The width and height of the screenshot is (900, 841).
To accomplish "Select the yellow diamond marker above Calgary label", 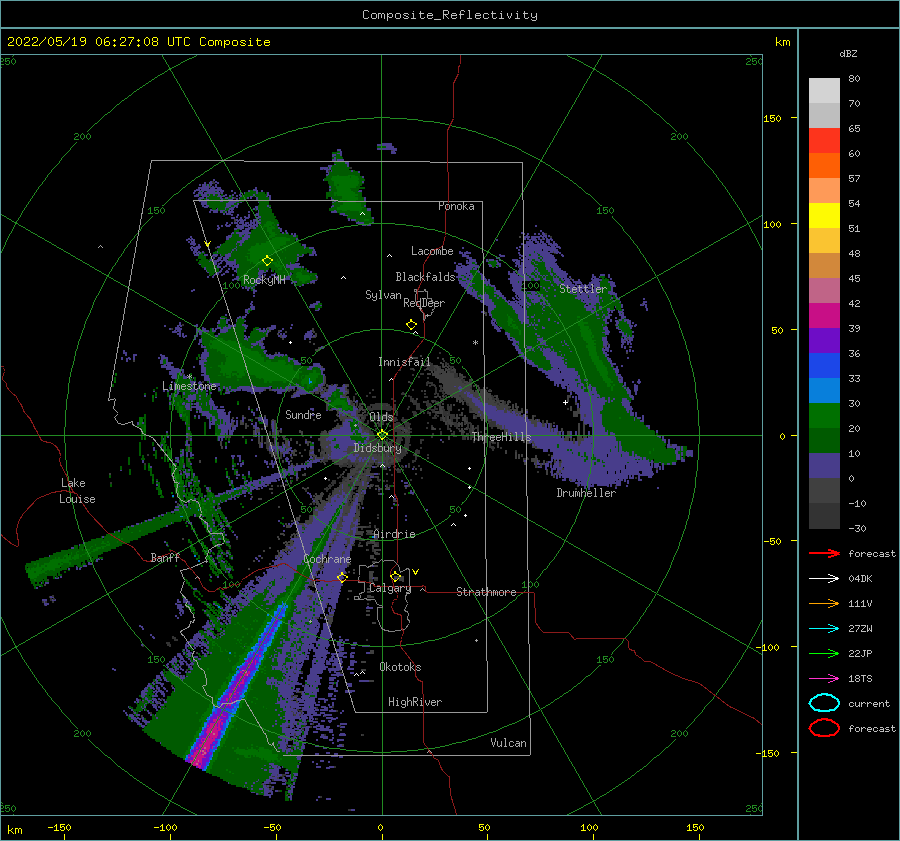I will 395,576.
